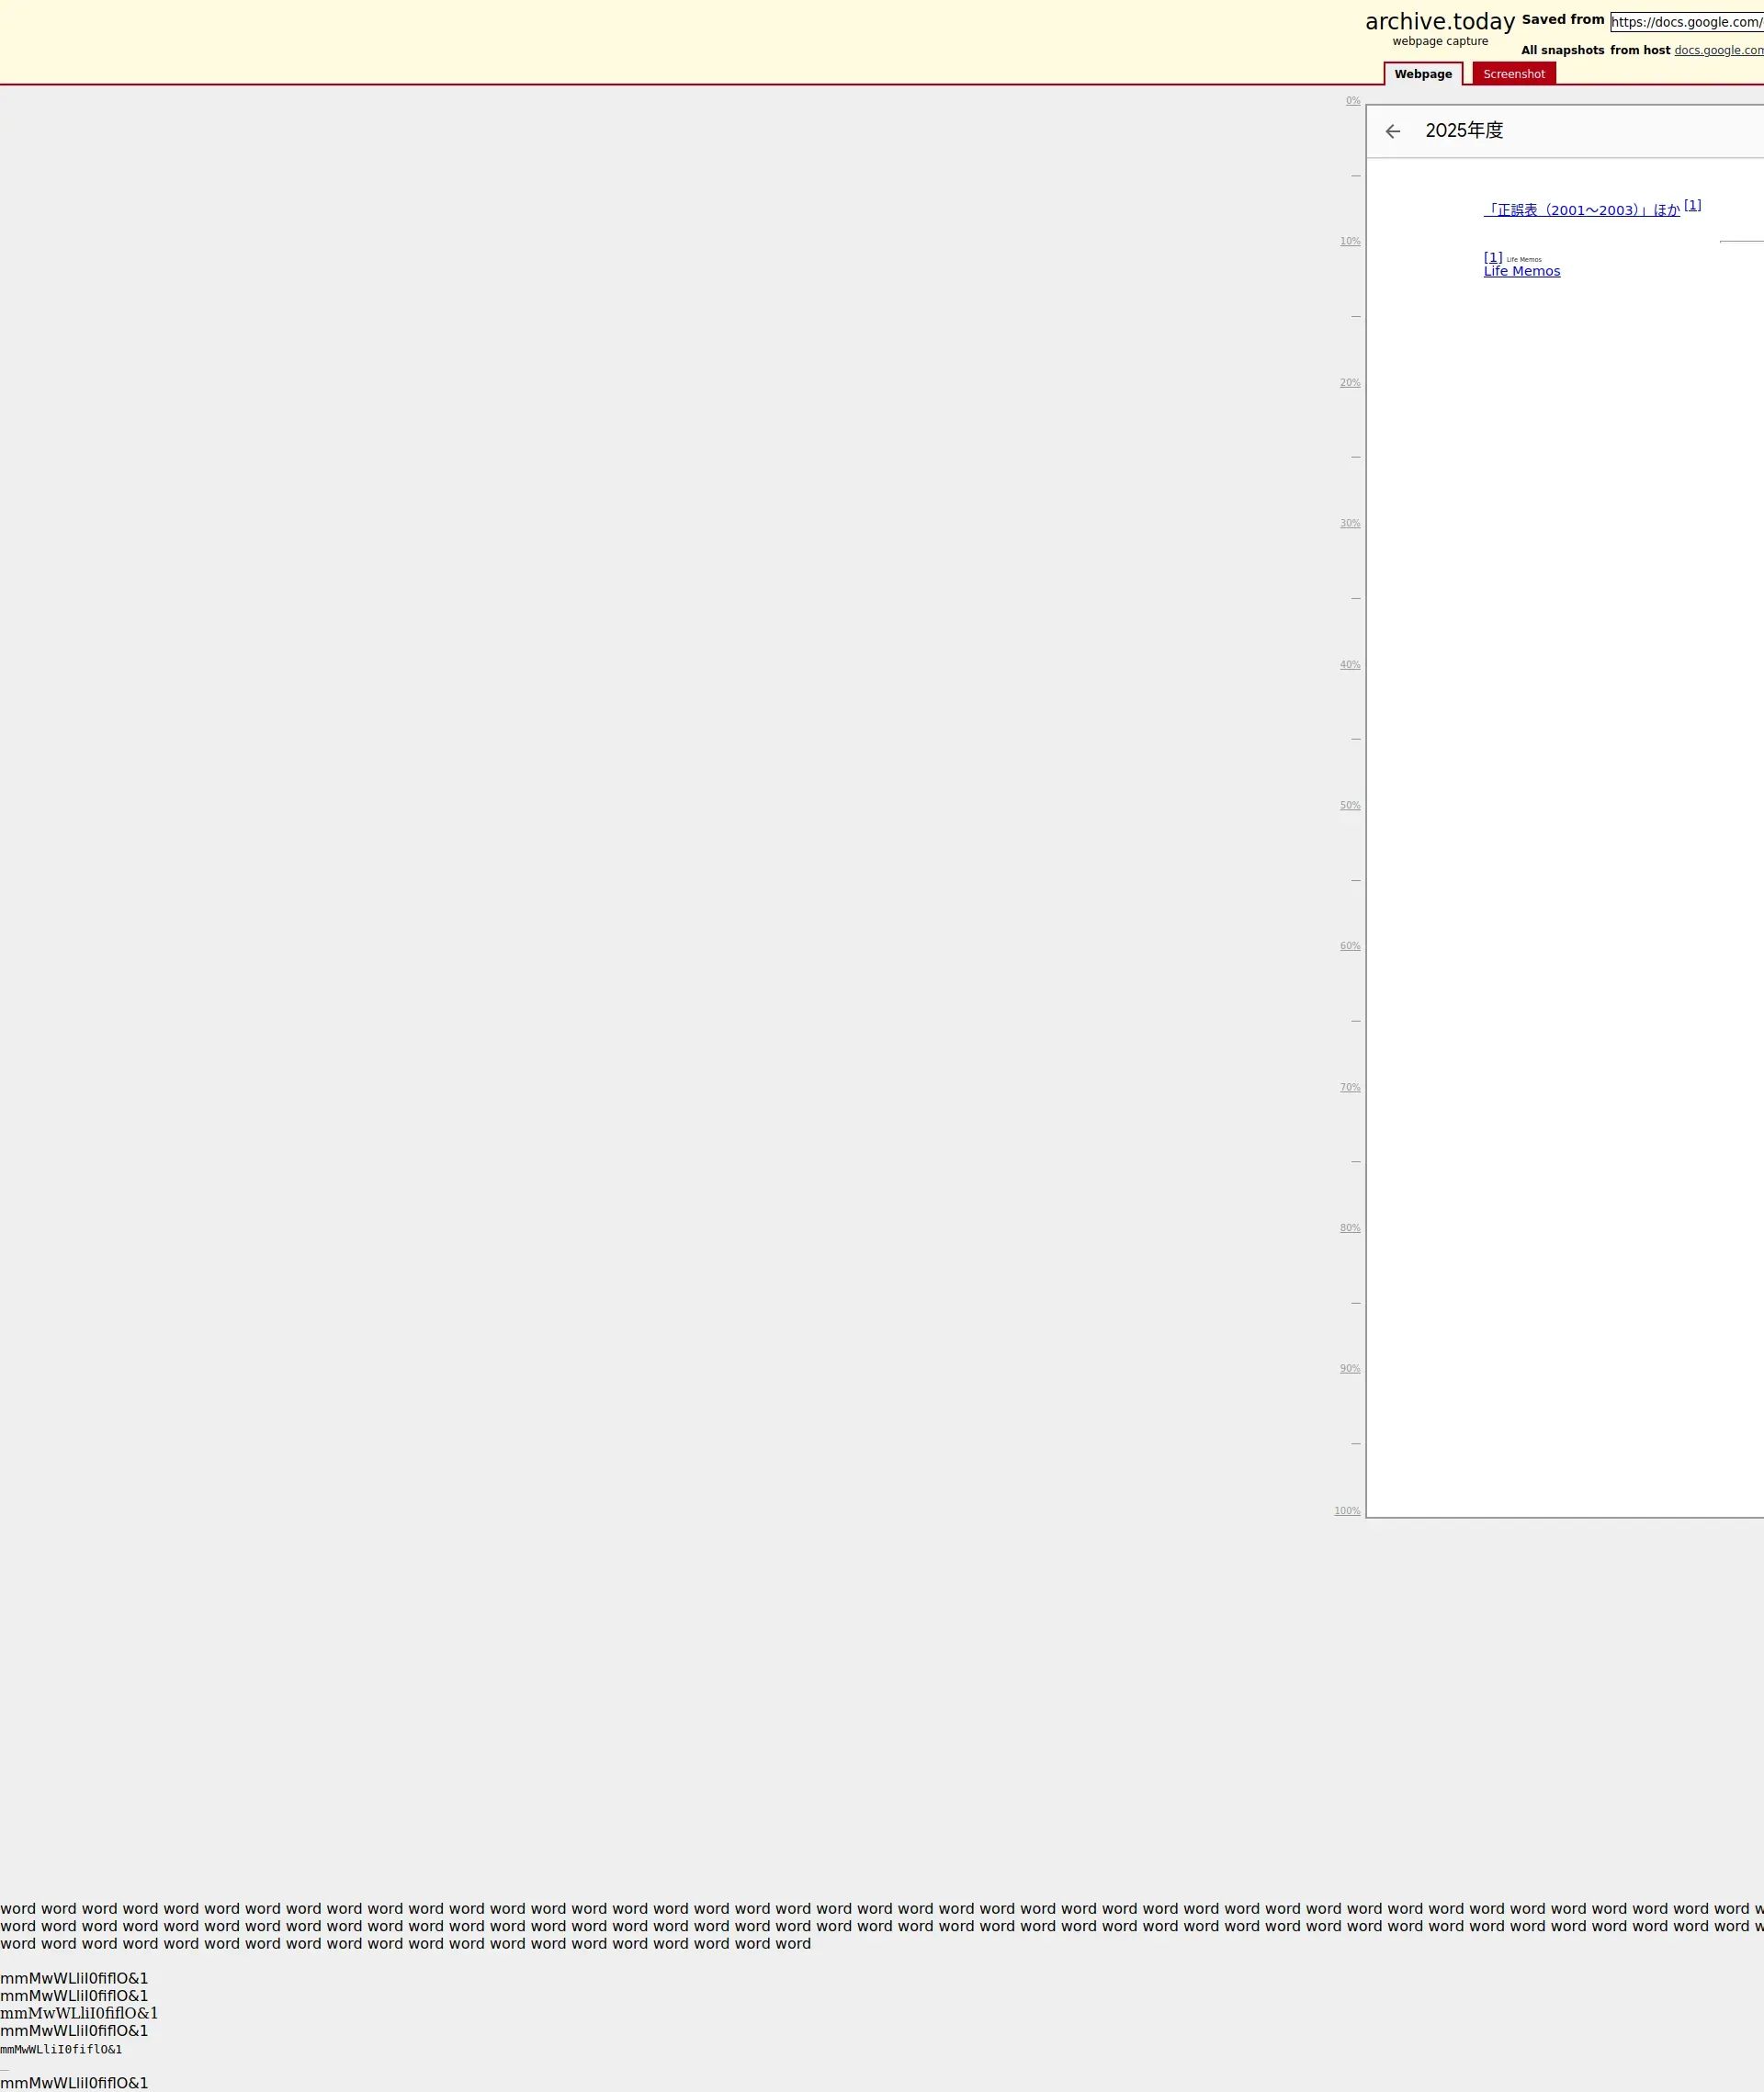
Task: Open the Life Memos link
Action: click(1521, 271)
